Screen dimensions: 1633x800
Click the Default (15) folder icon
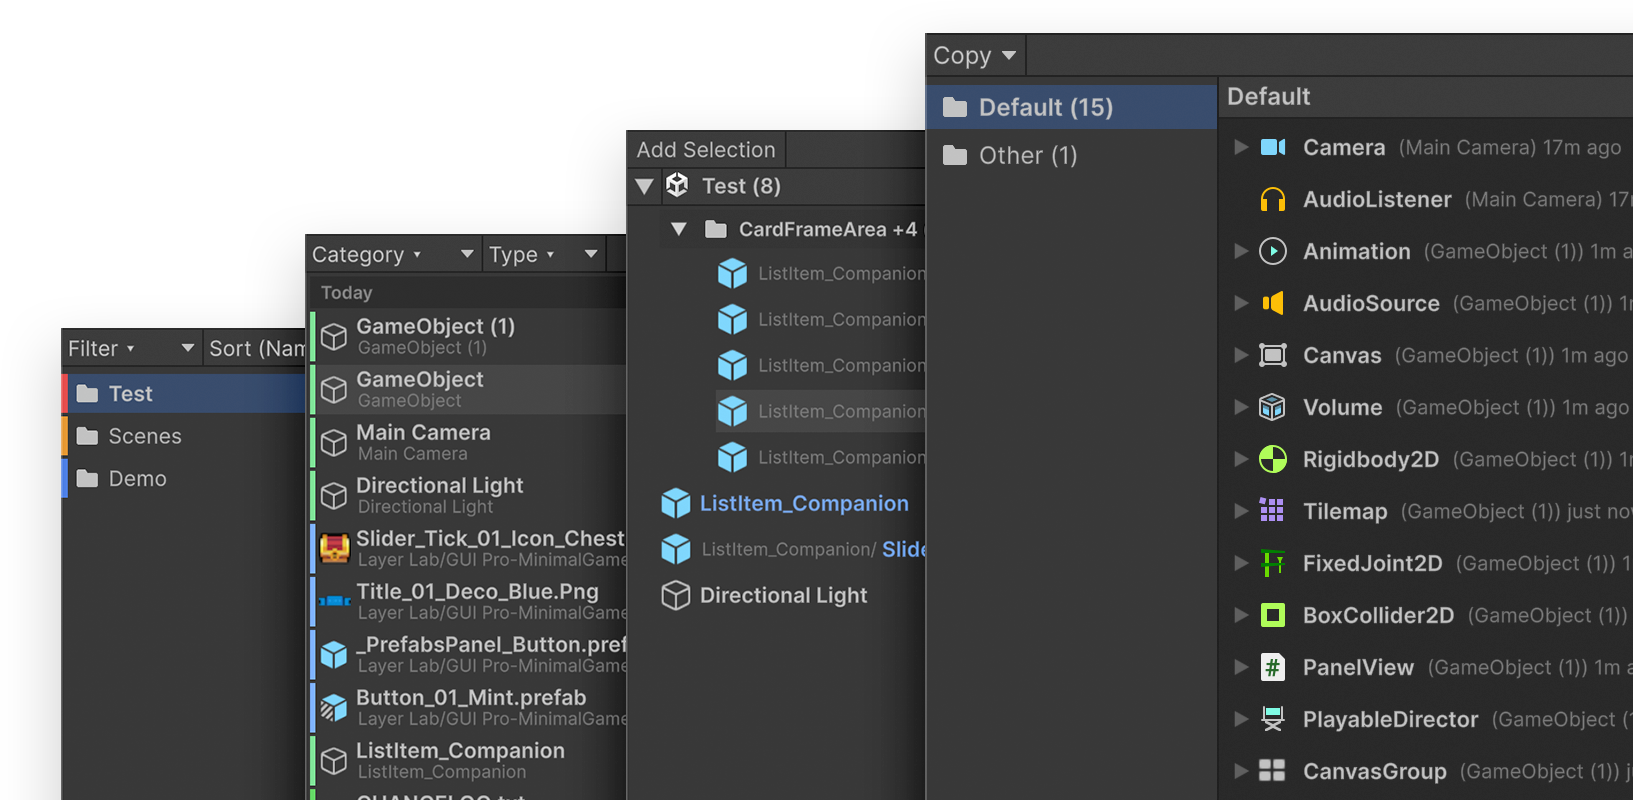(x=955, y=107)
